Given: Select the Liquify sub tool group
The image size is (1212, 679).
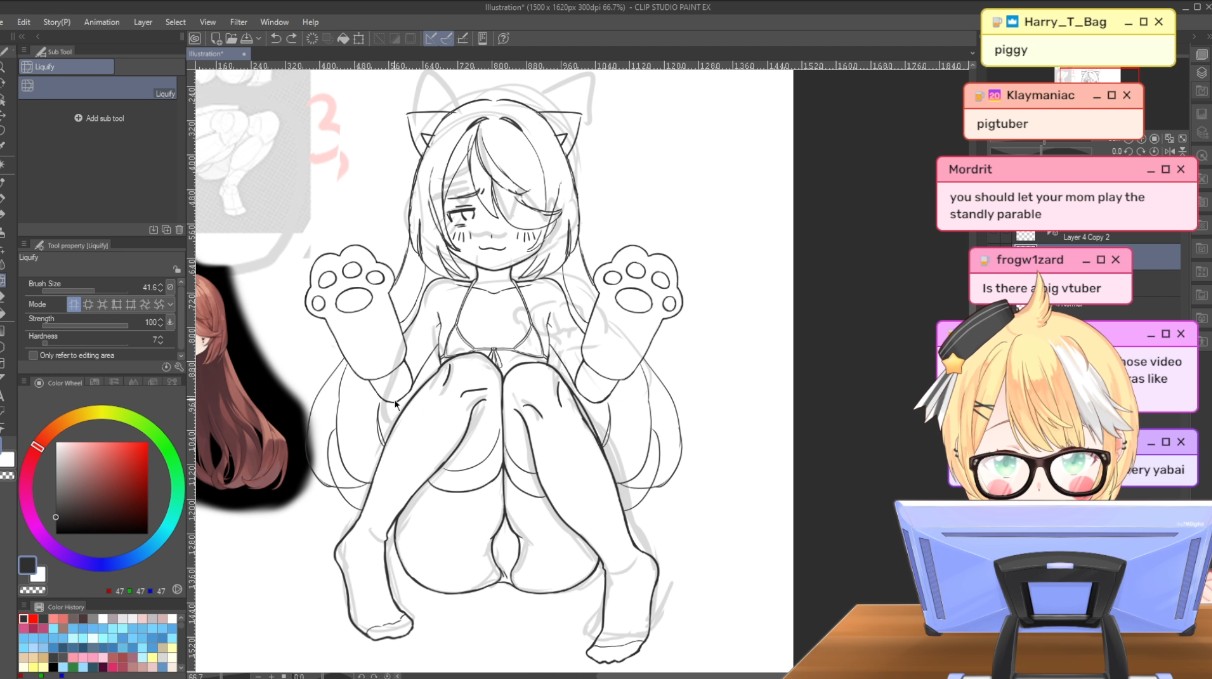Looking at the screenshot, I should click(66, 67).
